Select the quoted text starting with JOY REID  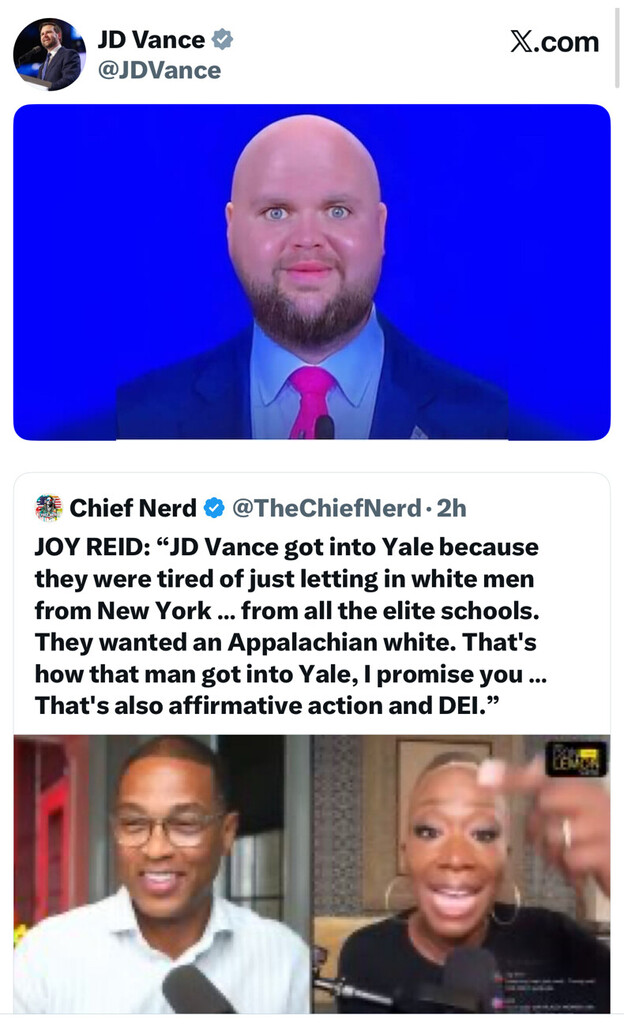pyautogui.click(x=290, y=626)
